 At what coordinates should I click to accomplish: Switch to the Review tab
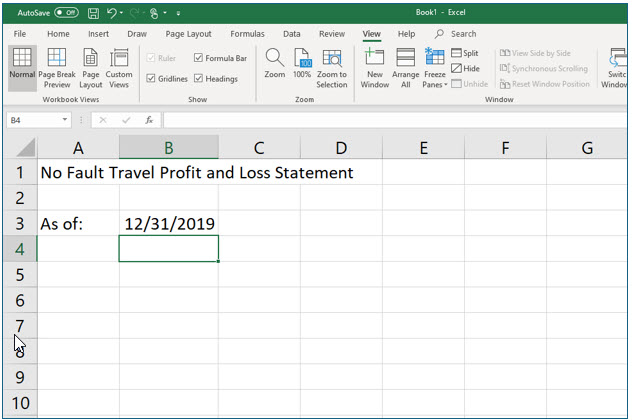point(332,34)
